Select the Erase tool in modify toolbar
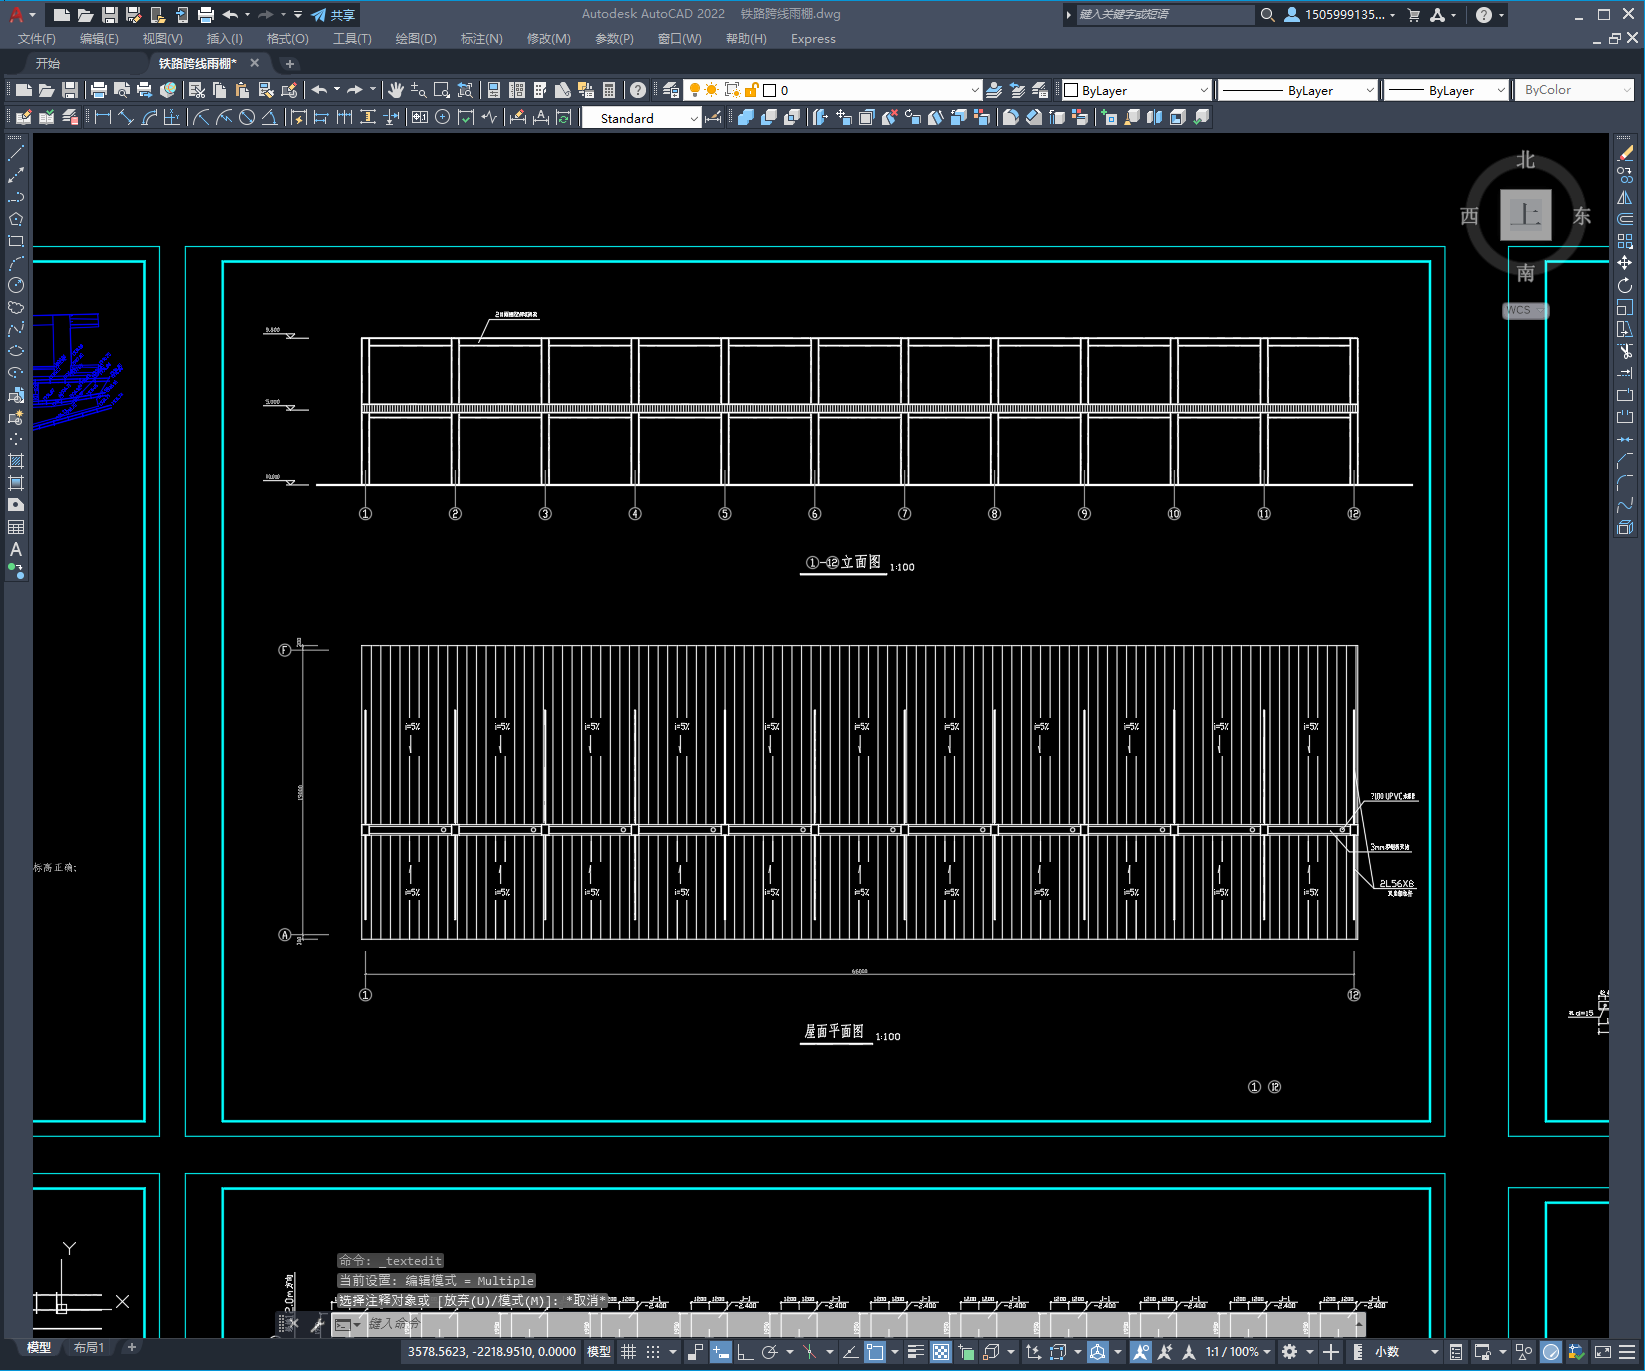Screen dimensions: 1645x1371 (x=1625, y=153)
